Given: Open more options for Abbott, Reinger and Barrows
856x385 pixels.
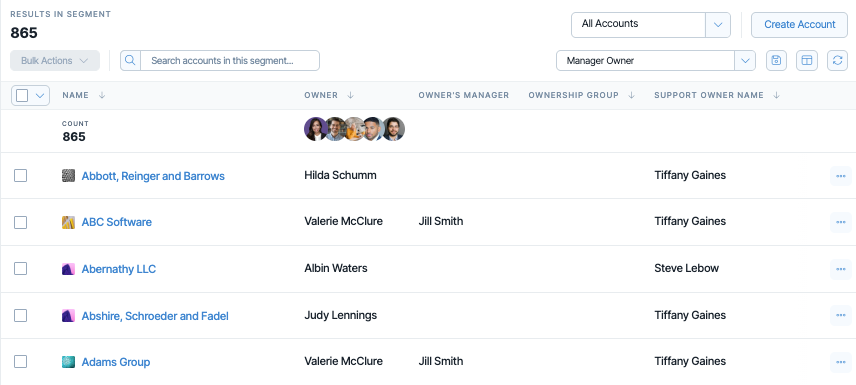Looking at the screenshot, I should click(841, 176).
